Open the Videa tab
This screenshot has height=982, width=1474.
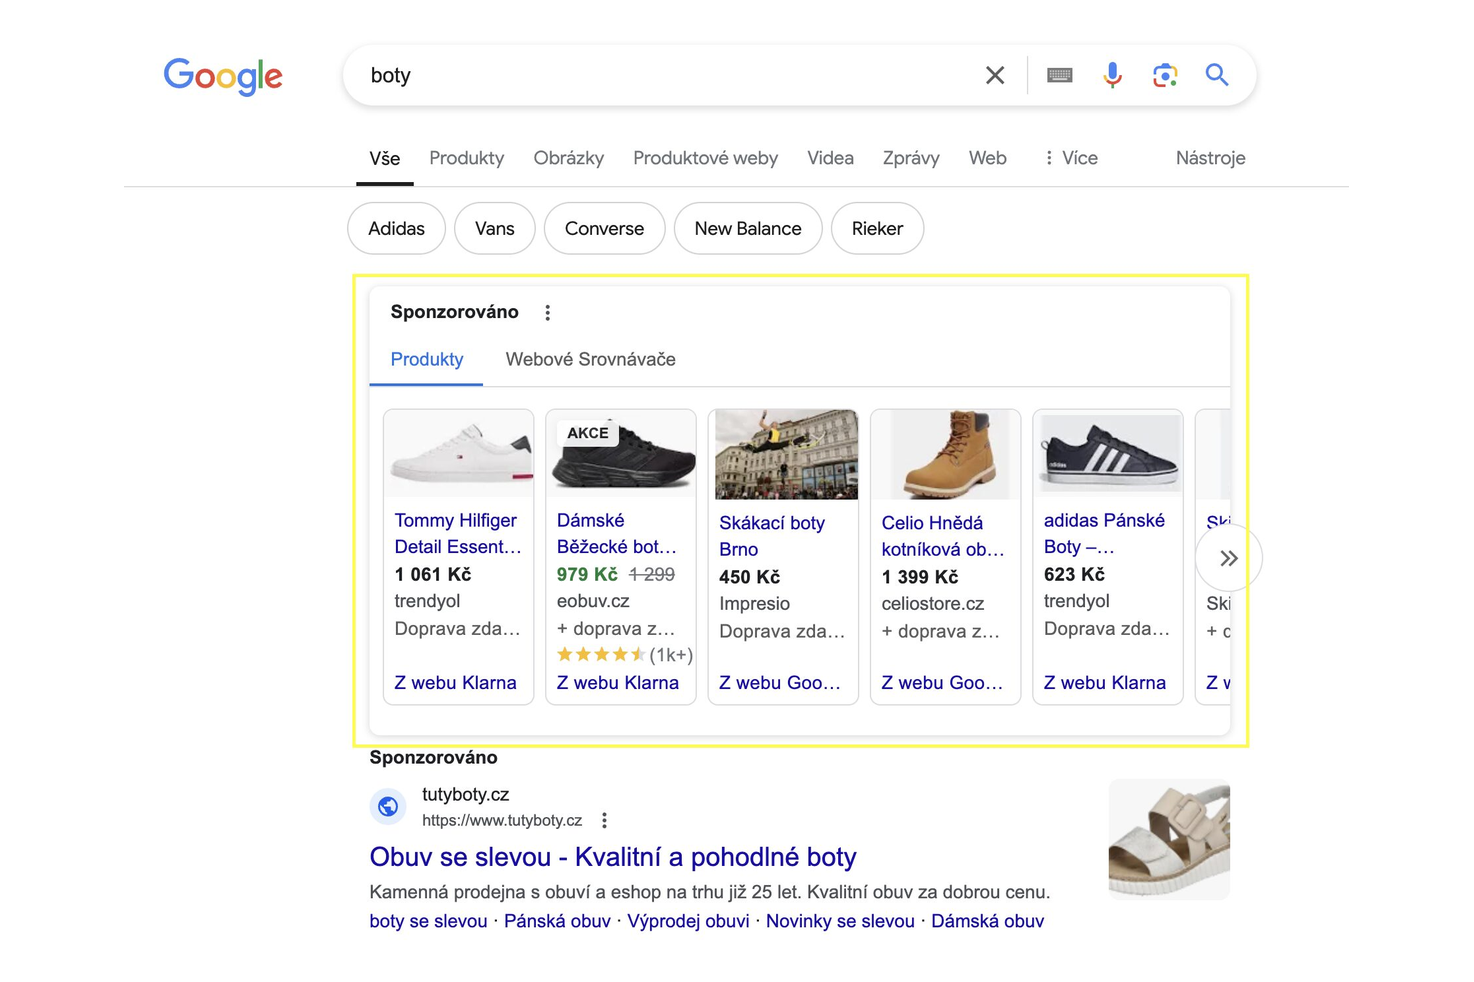tap(830, 158)
